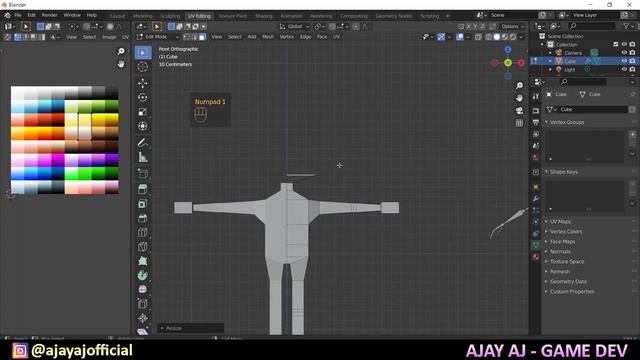
Task: Select the Scale tool
Action: pyautogui.click(x=143, y=112)
